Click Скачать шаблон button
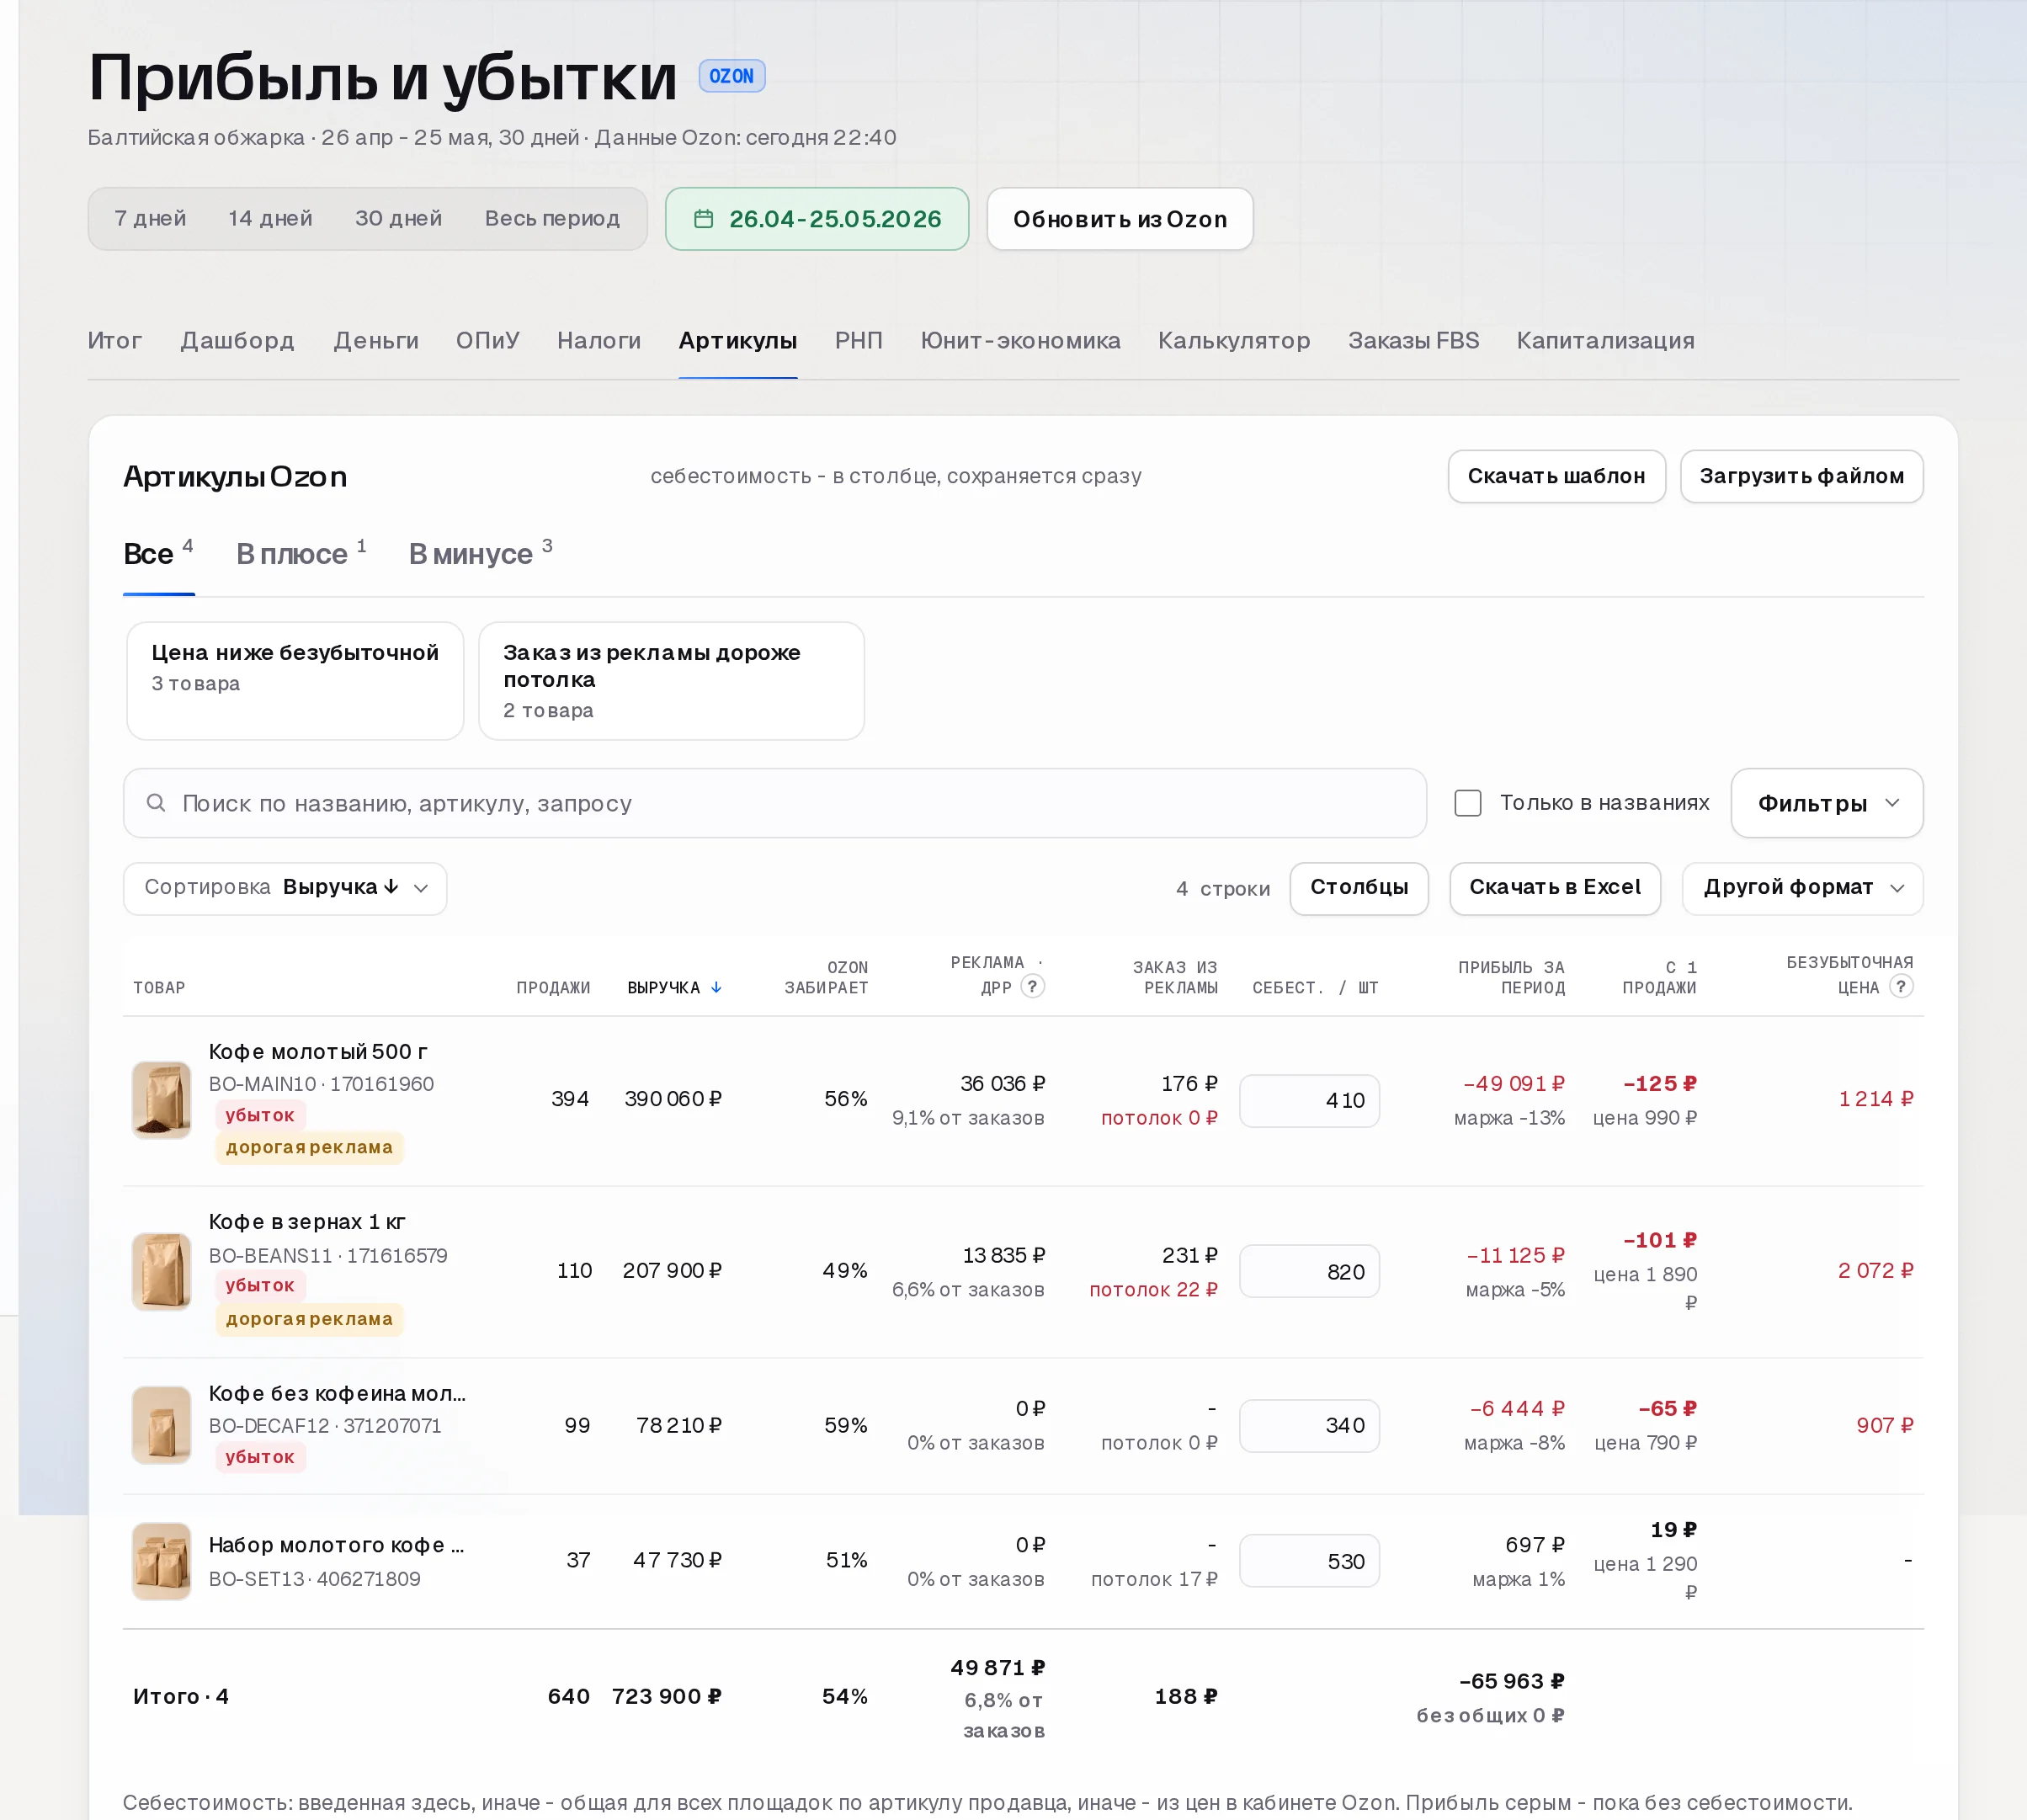2027x1820 pixels. 1556,476
